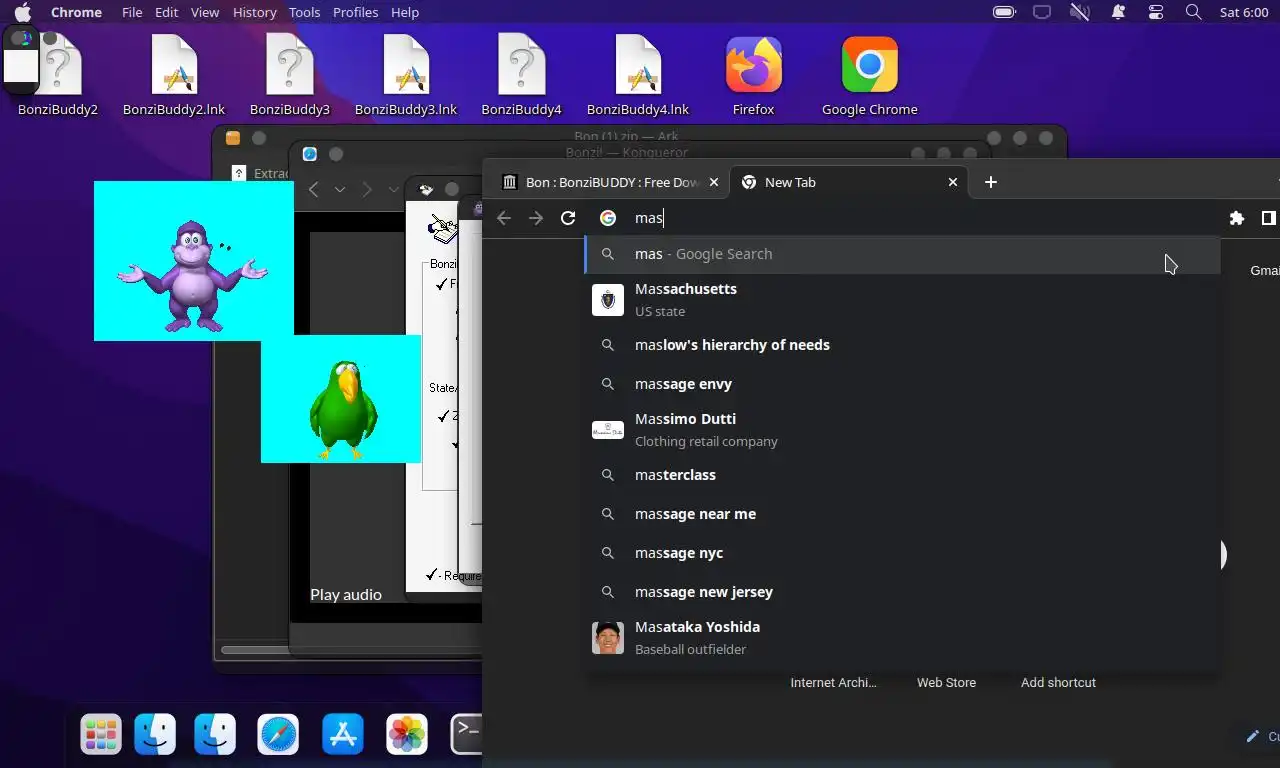Click the green parrot character
The height and width of the screenshot is (768, 1280).
click(x=342, y=408)
